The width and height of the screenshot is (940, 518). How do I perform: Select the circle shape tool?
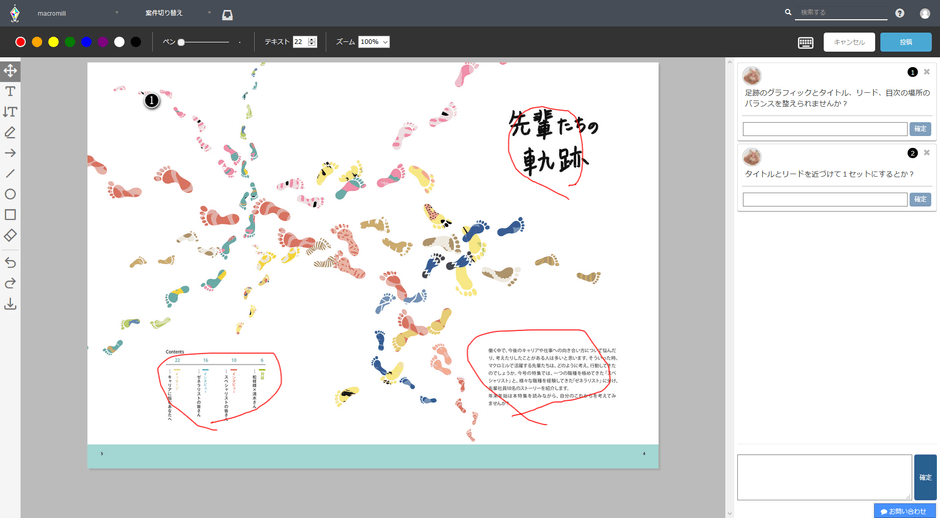(x=10, y=194)
